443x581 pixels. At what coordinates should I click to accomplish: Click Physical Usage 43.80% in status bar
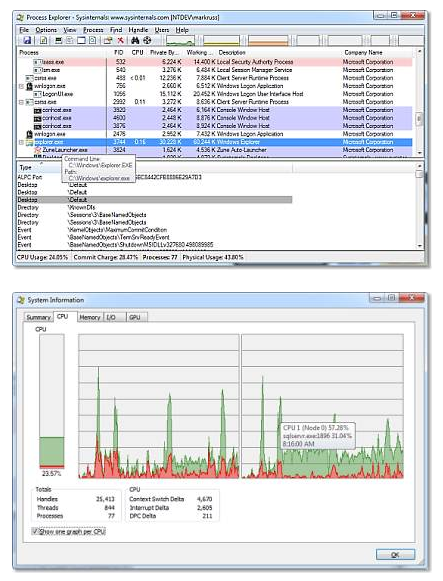point(213,257)
